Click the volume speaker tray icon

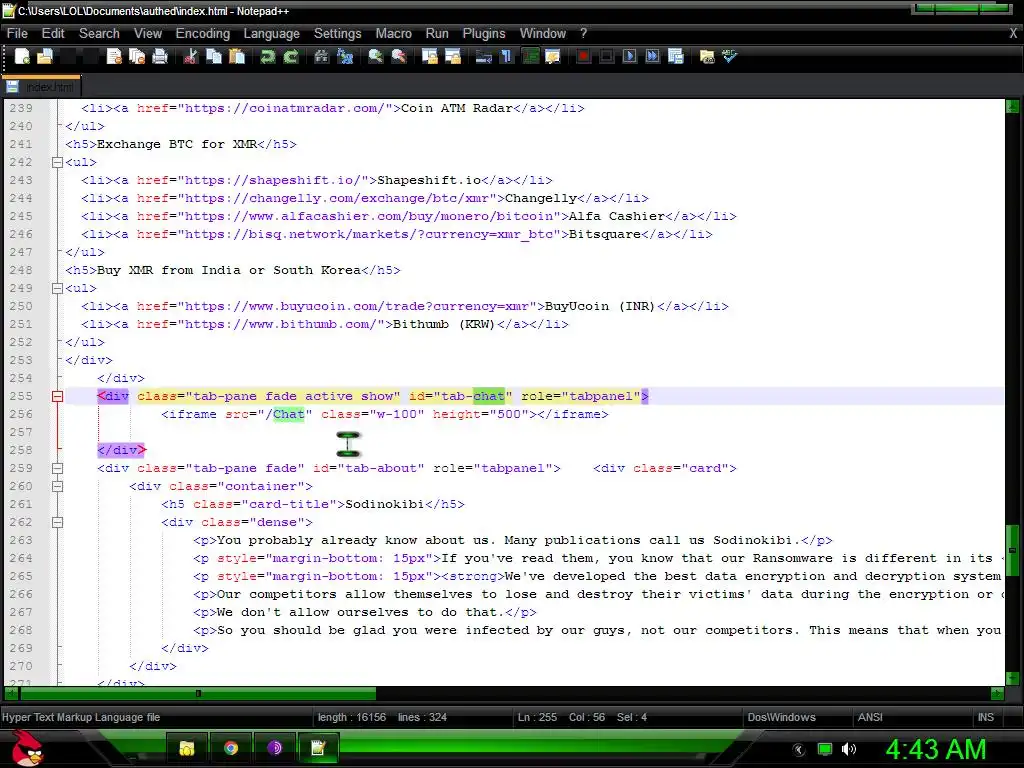pyautogui.click(x=849, y=749)
